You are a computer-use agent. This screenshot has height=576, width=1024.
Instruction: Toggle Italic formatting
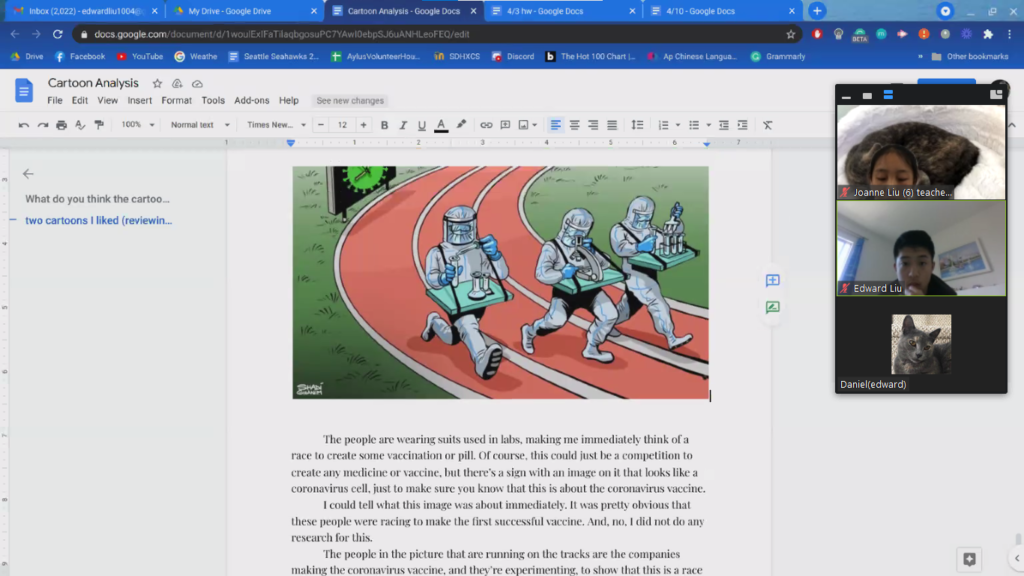pos(403,125)
